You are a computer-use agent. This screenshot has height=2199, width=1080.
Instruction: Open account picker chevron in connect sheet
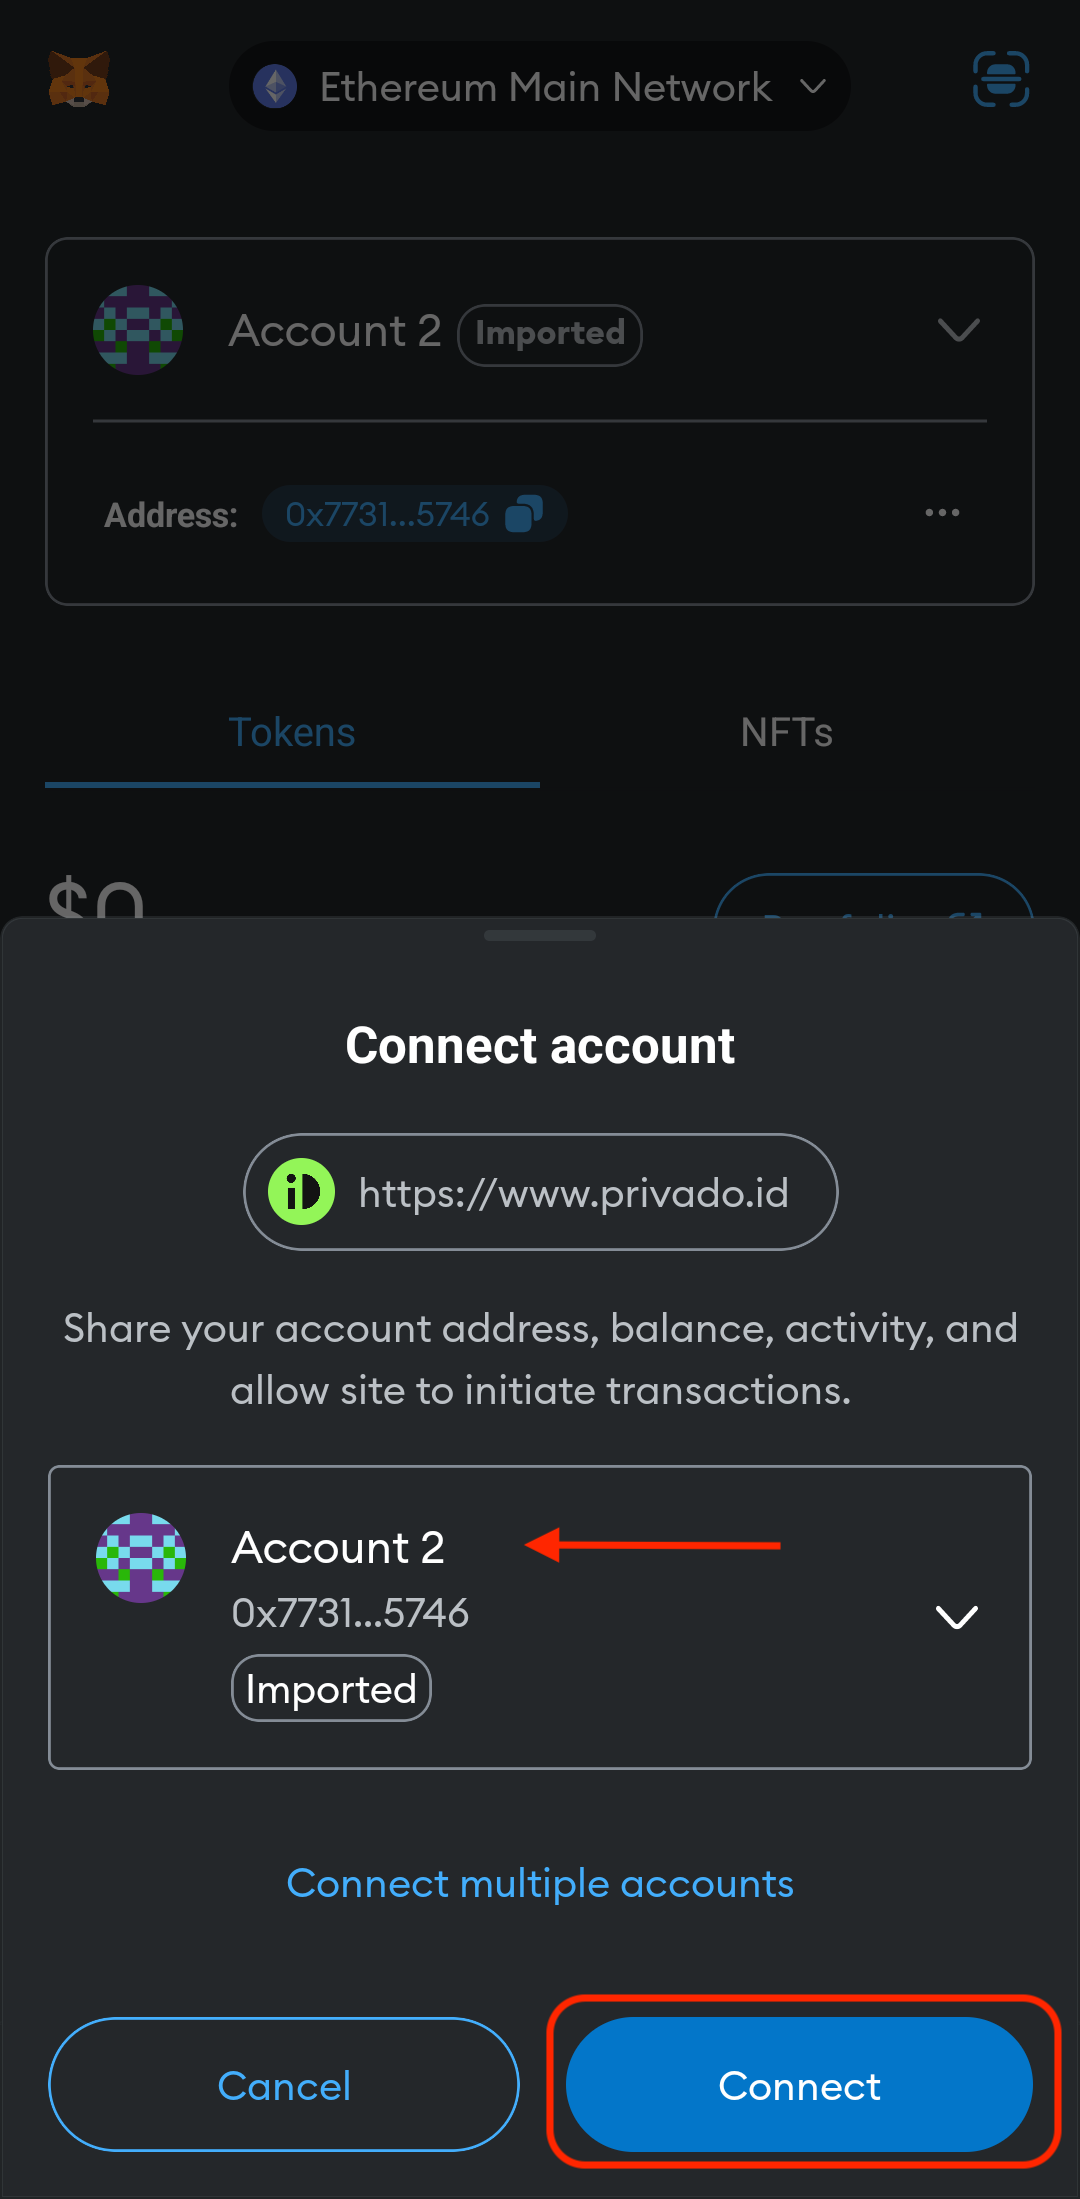[957, 1617]
